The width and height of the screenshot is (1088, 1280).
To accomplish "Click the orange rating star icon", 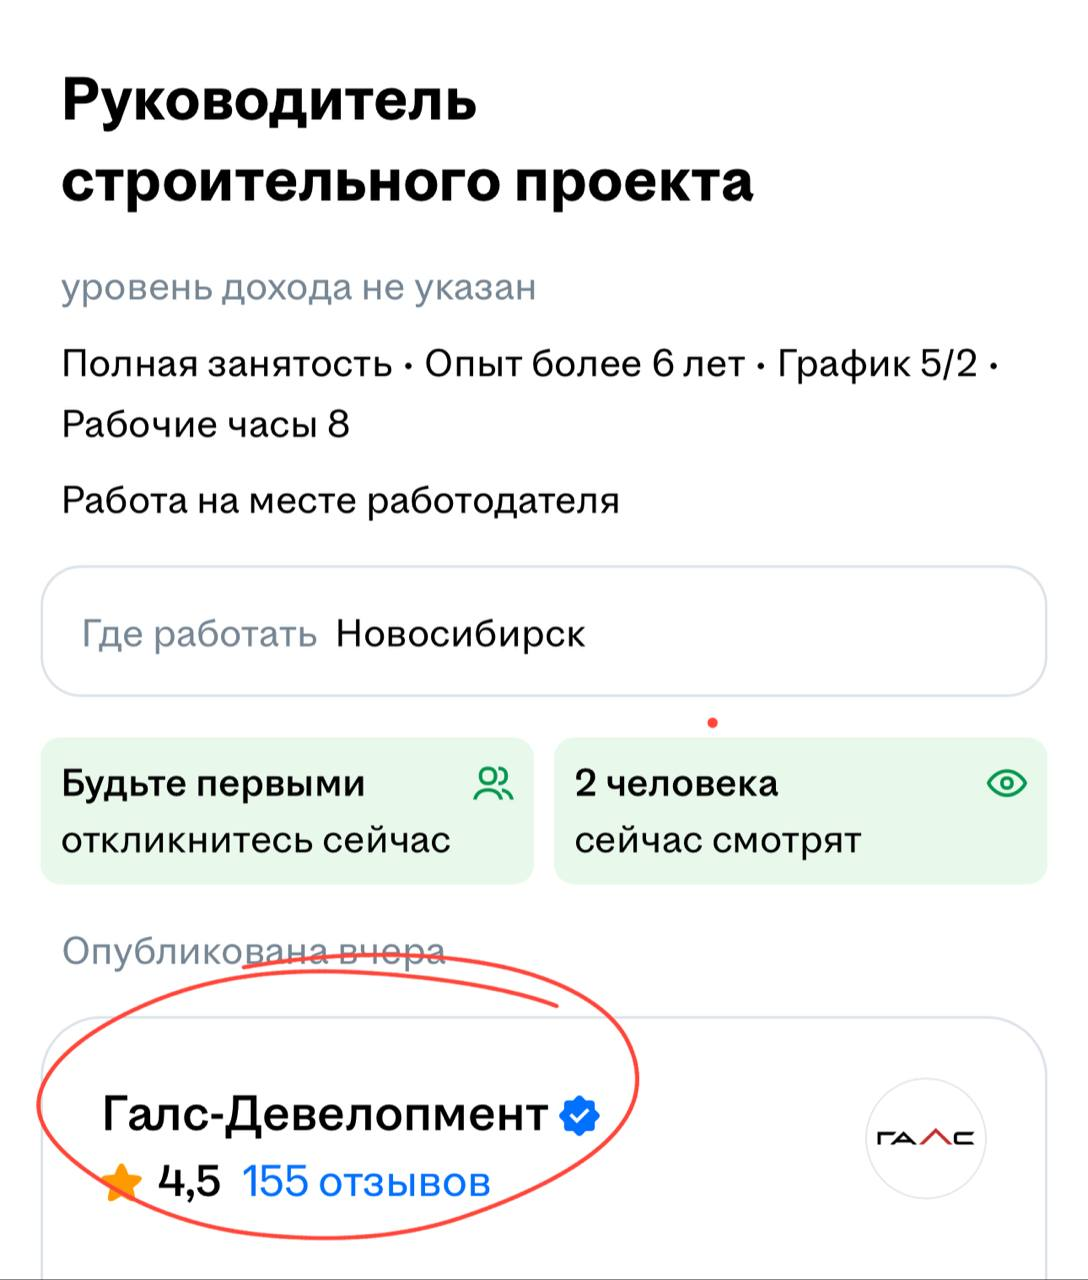I will coord(122,1183).
